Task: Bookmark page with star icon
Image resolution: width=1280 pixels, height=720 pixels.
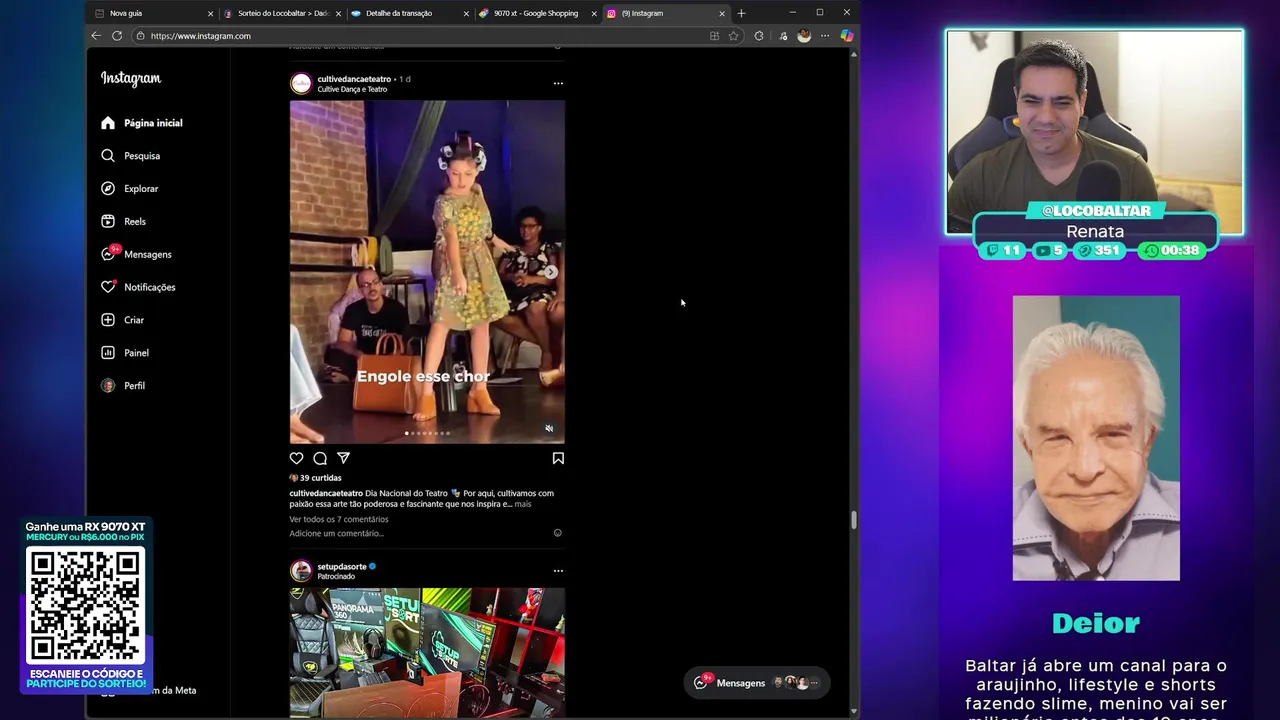Action: click(733, 36)
